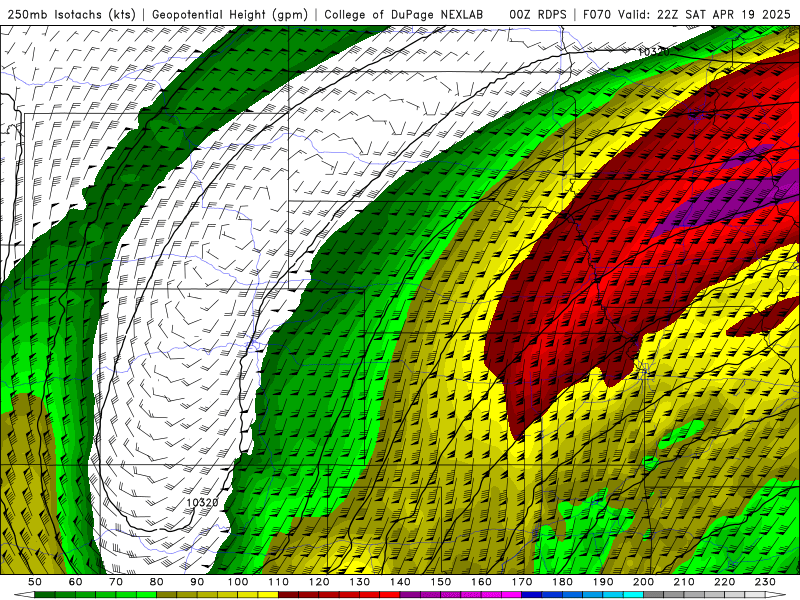The width and height of the screenshot is (800, 600).
Task: Click the 110 label on the color scale
Action: pyautogui.click(x=279, y=582)
